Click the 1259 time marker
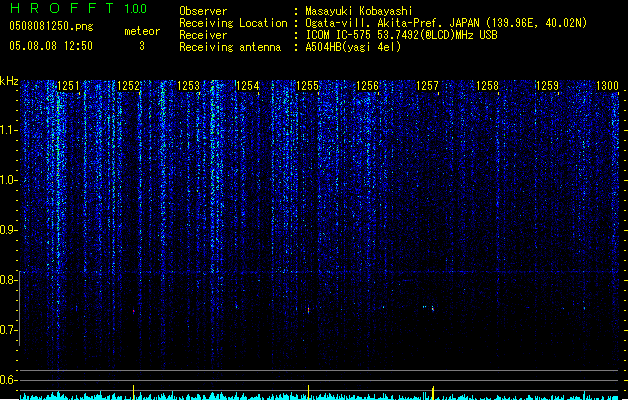 tap(547, 86)
